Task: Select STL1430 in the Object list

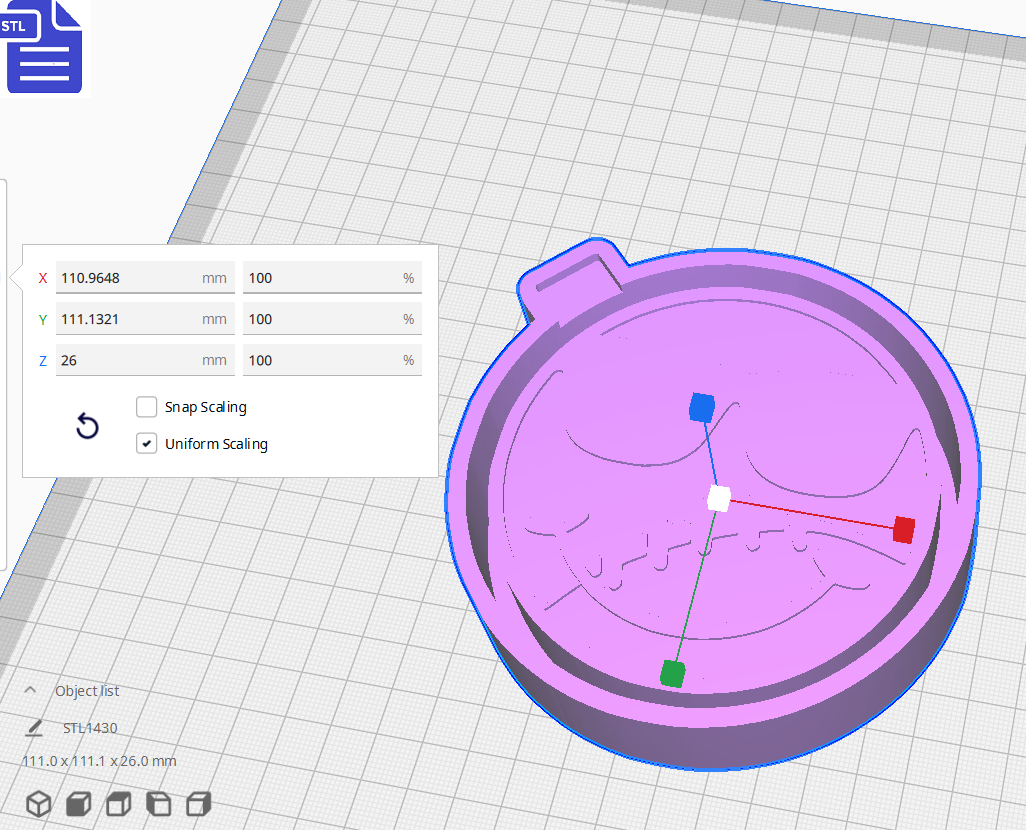Action: pos(90,728)
